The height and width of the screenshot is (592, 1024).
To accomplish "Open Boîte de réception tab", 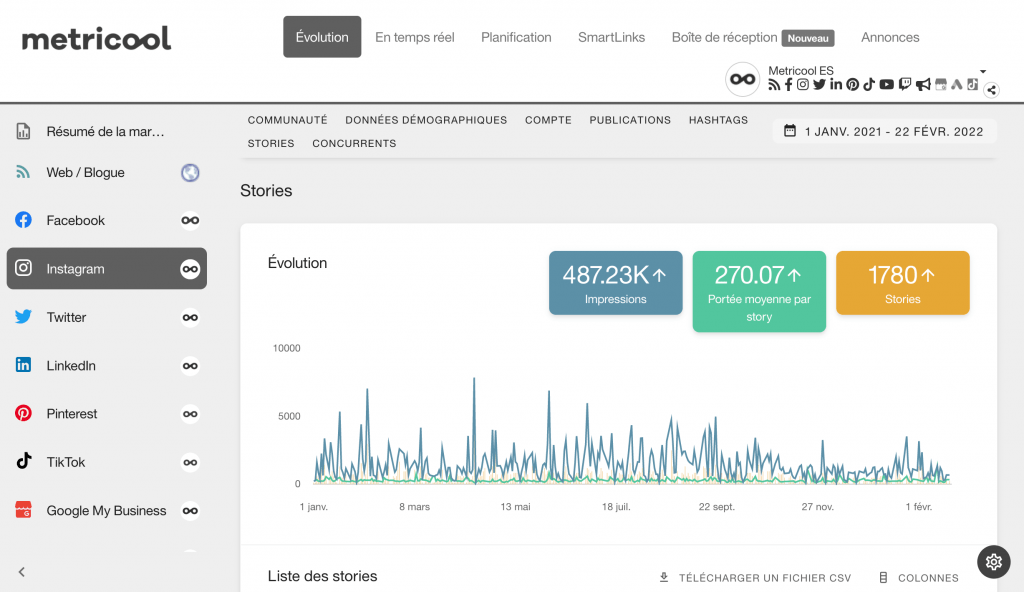I will [x=724, y=37].
